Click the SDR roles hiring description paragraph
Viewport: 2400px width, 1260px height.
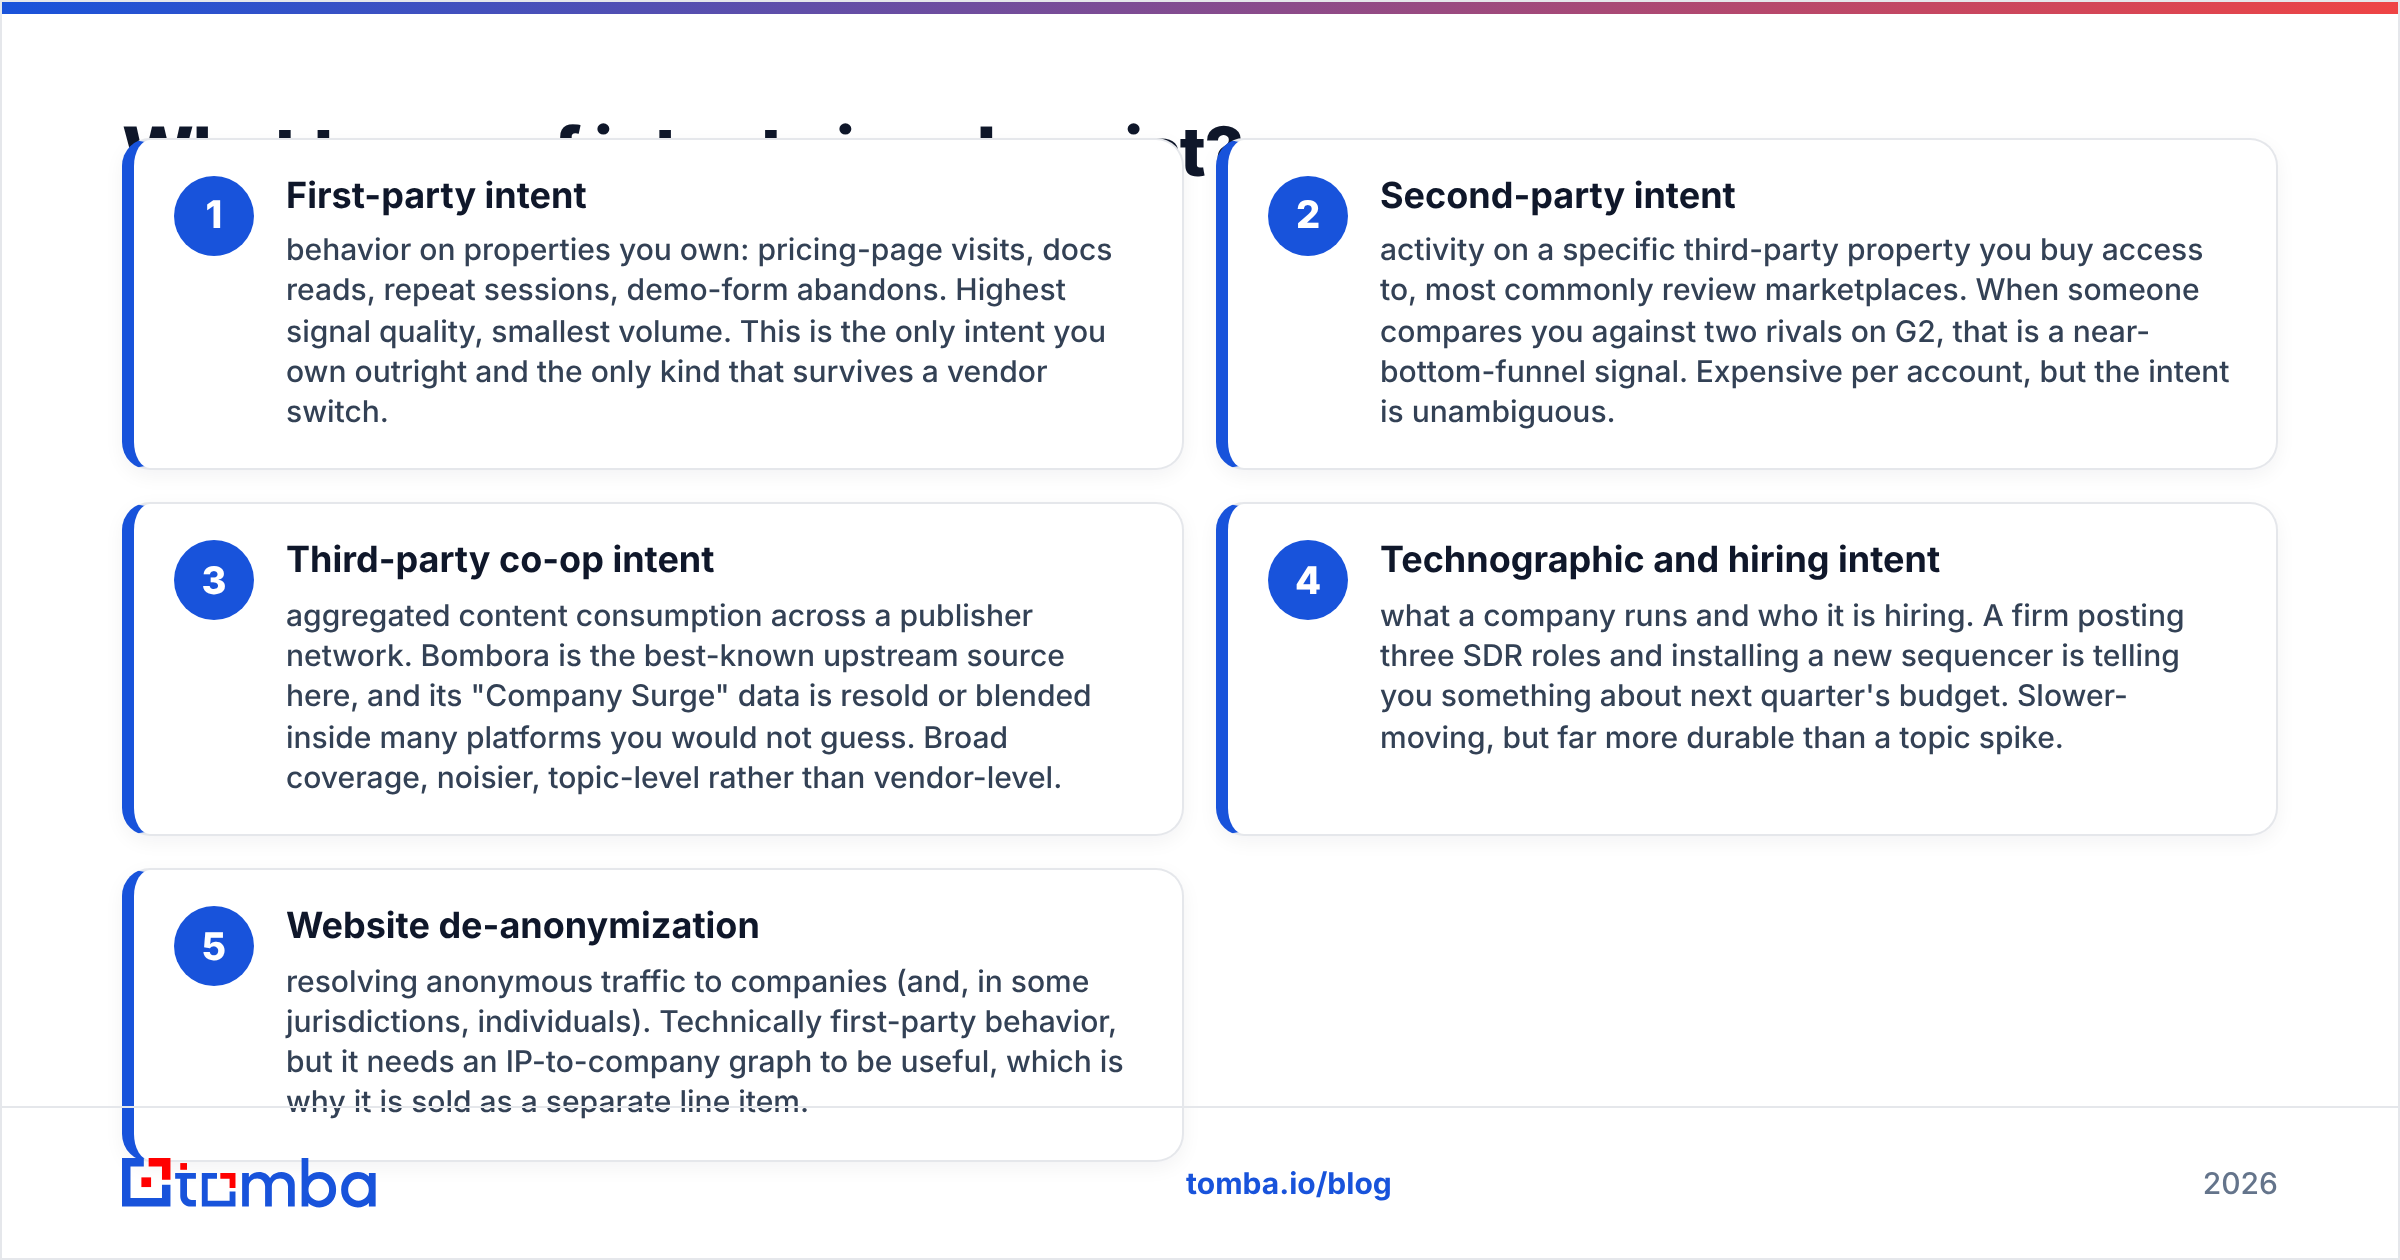click(x=1782, y=677)
